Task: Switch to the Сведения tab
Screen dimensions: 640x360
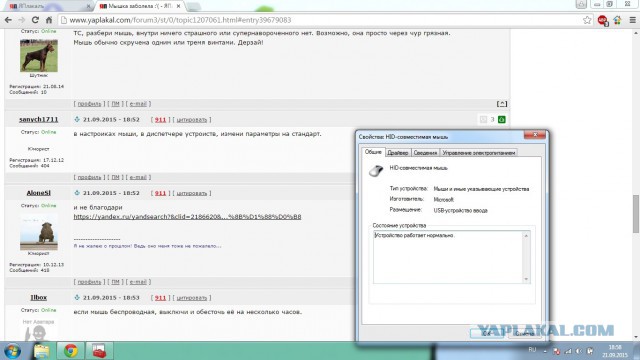Action: click(425, 153)
